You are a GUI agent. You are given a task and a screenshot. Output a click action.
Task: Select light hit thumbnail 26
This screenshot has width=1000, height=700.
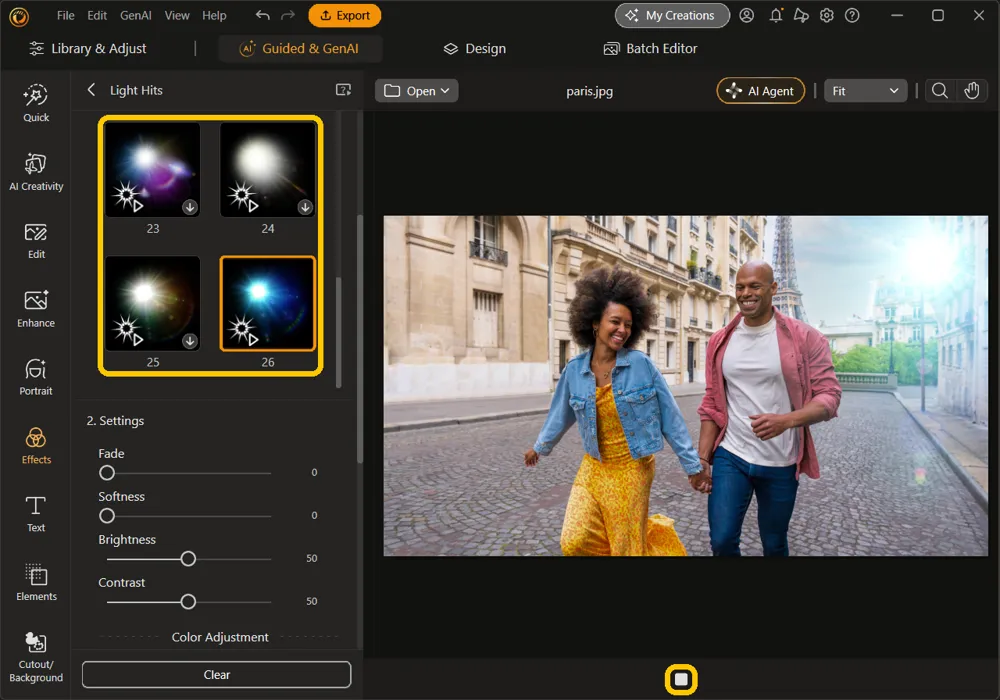click(x=268, y=303)
